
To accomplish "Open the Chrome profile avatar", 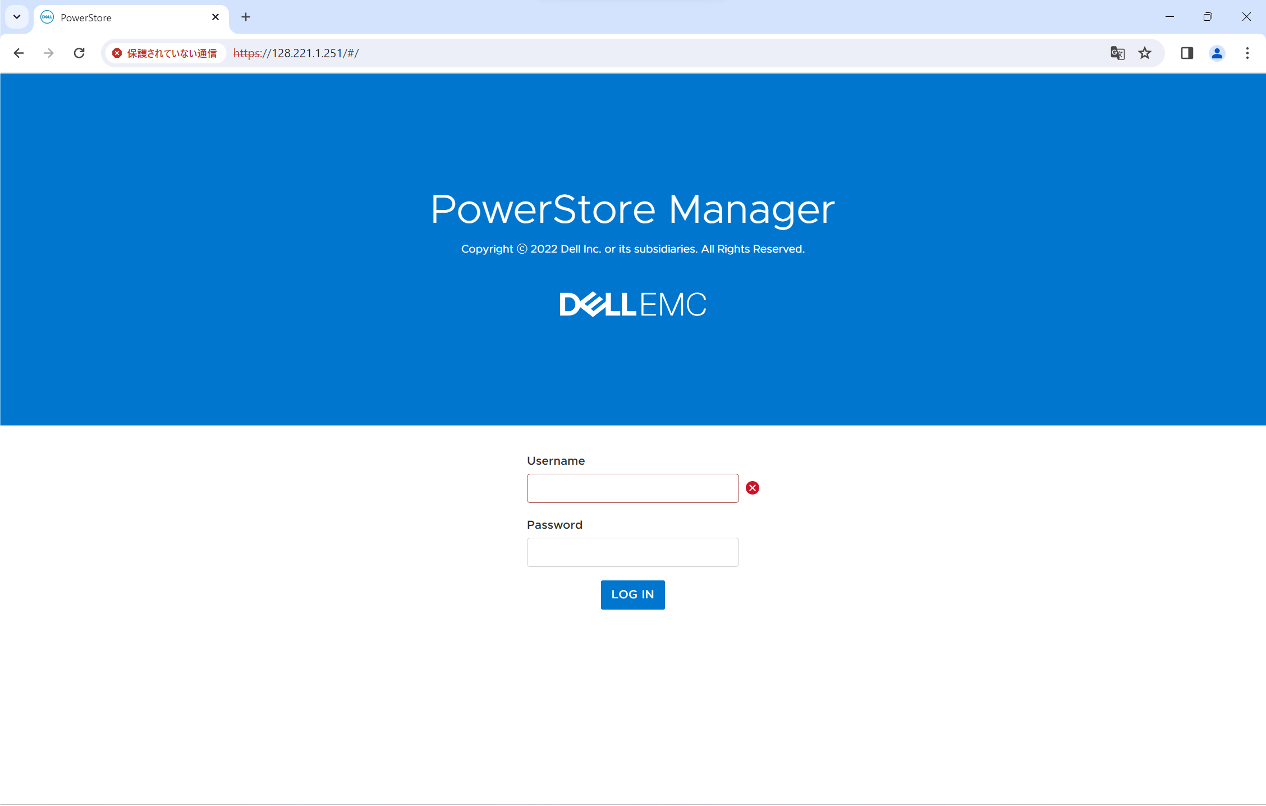I will pyautogui.click(x=1217, y=53).
